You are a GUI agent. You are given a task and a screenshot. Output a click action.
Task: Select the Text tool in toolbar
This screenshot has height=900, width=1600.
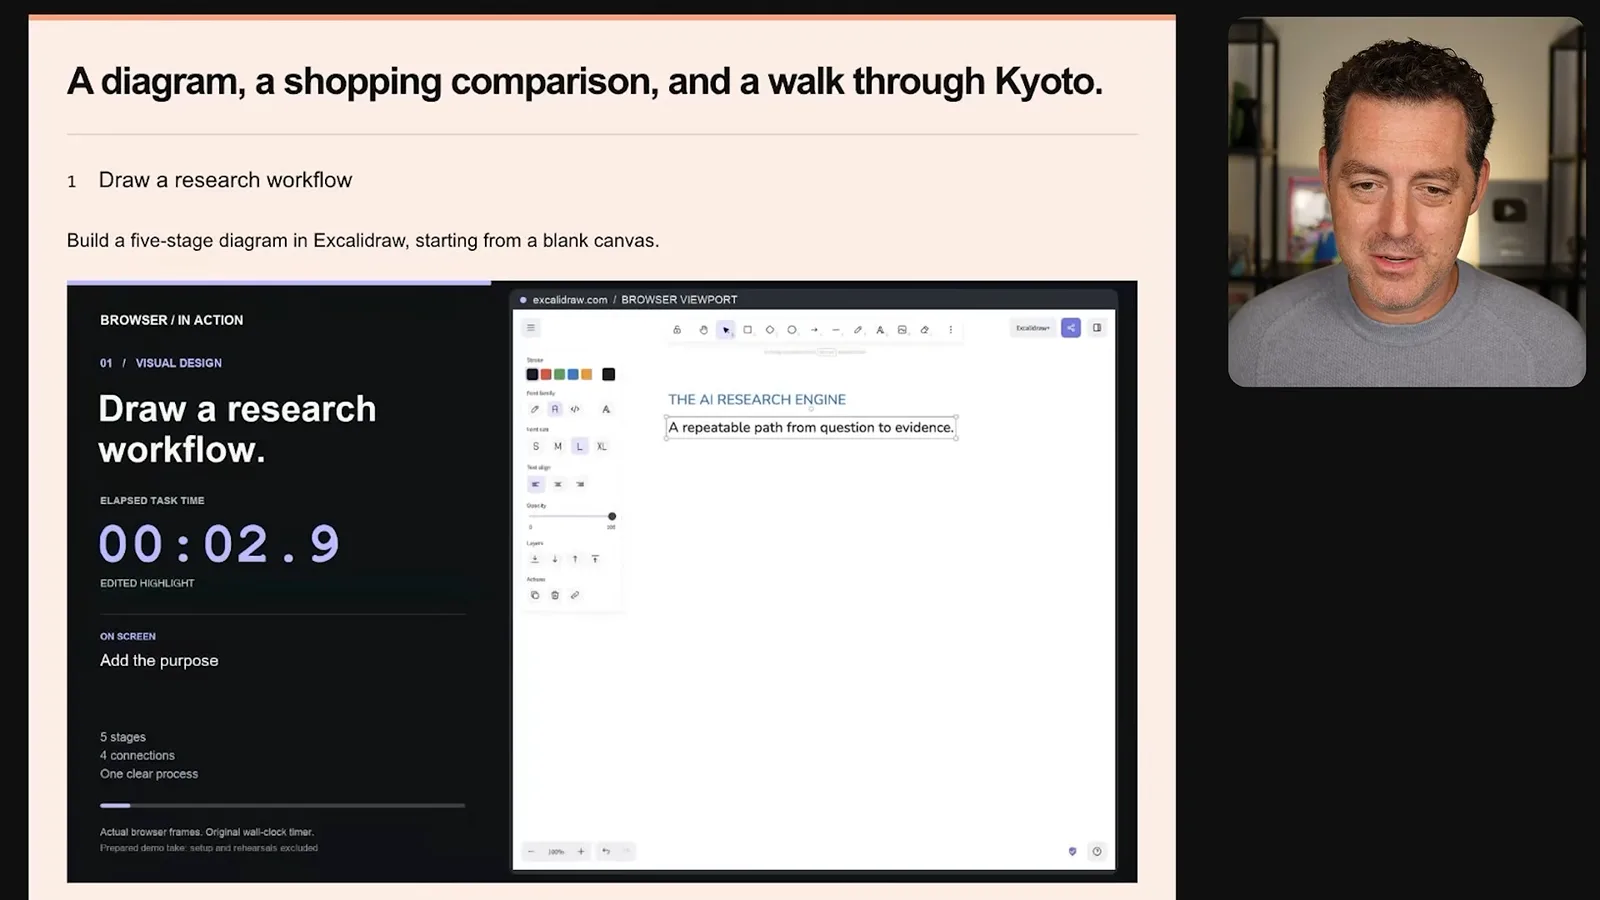point(880,329)
